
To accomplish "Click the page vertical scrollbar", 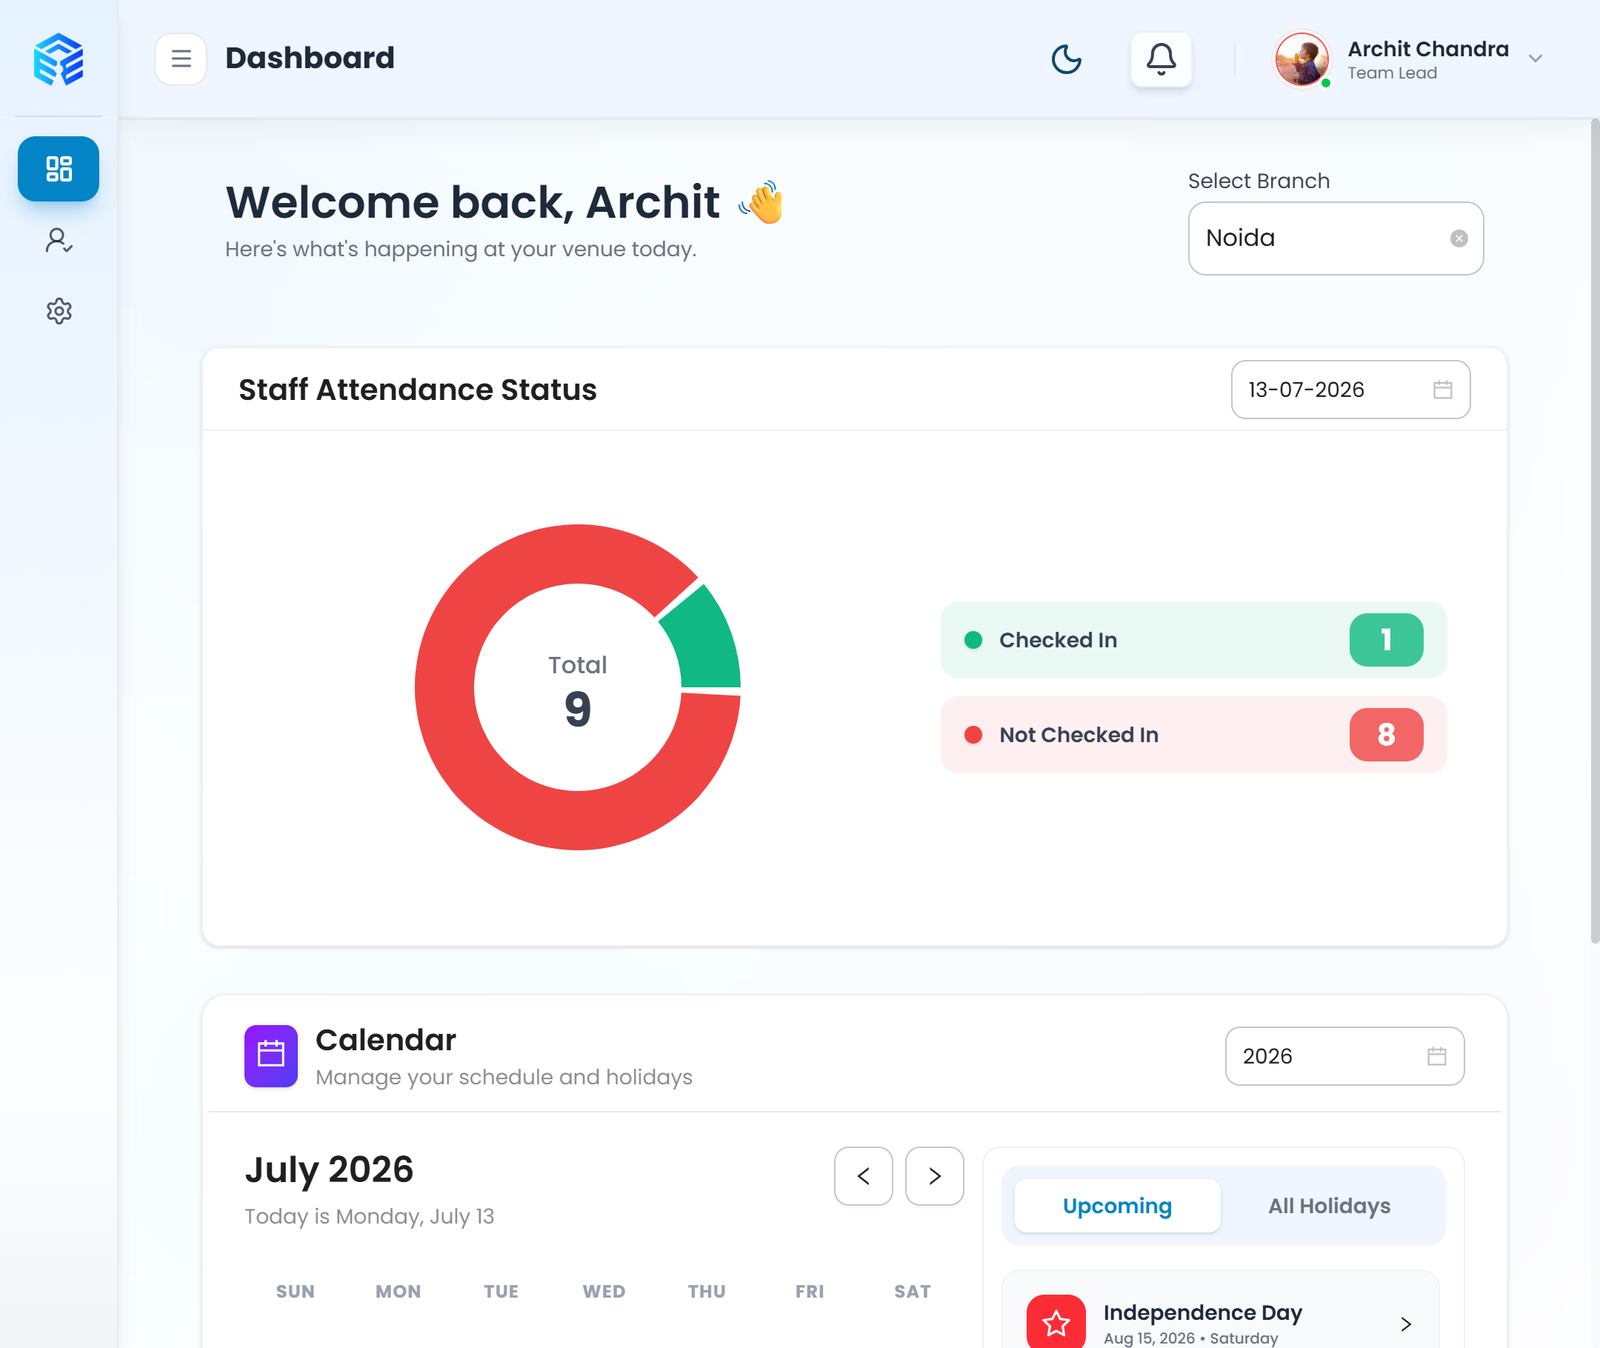I will point(1594,530).
